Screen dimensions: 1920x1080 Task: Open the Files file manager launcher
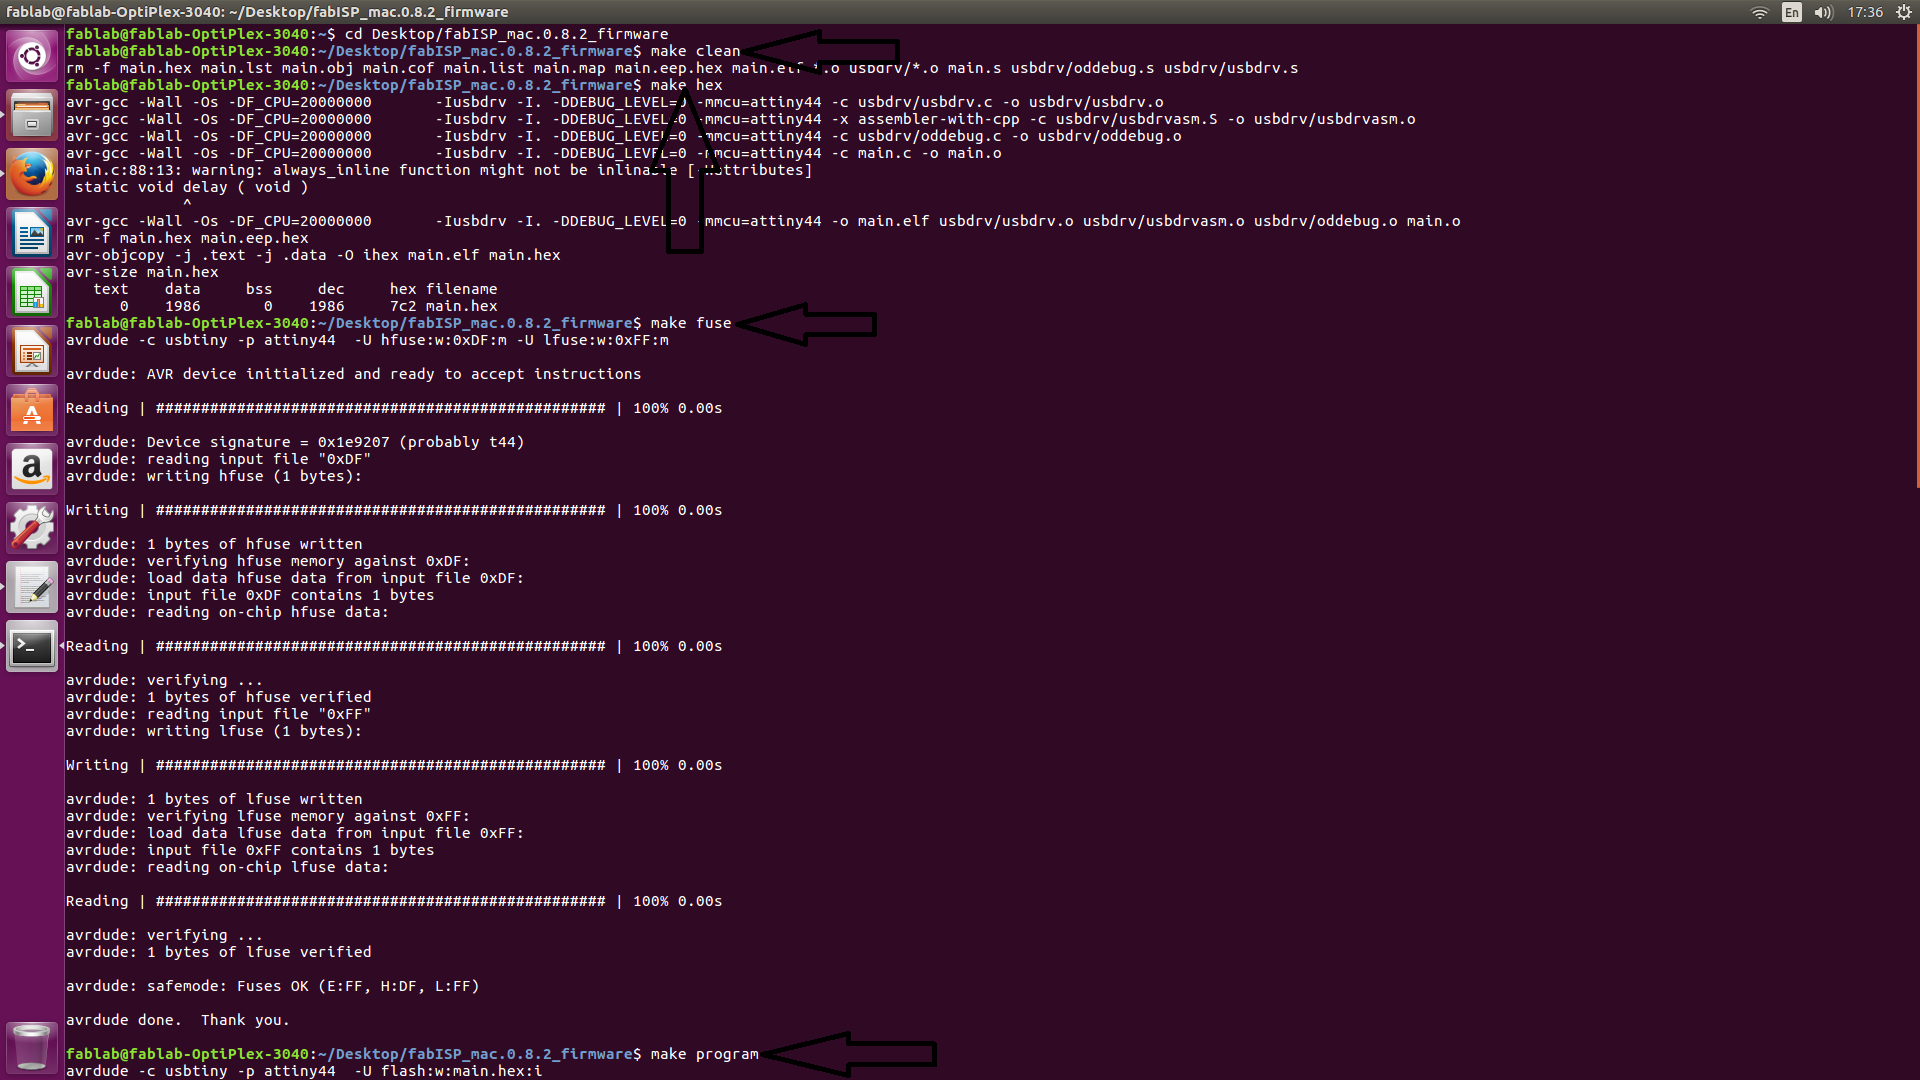click(32, 115)
